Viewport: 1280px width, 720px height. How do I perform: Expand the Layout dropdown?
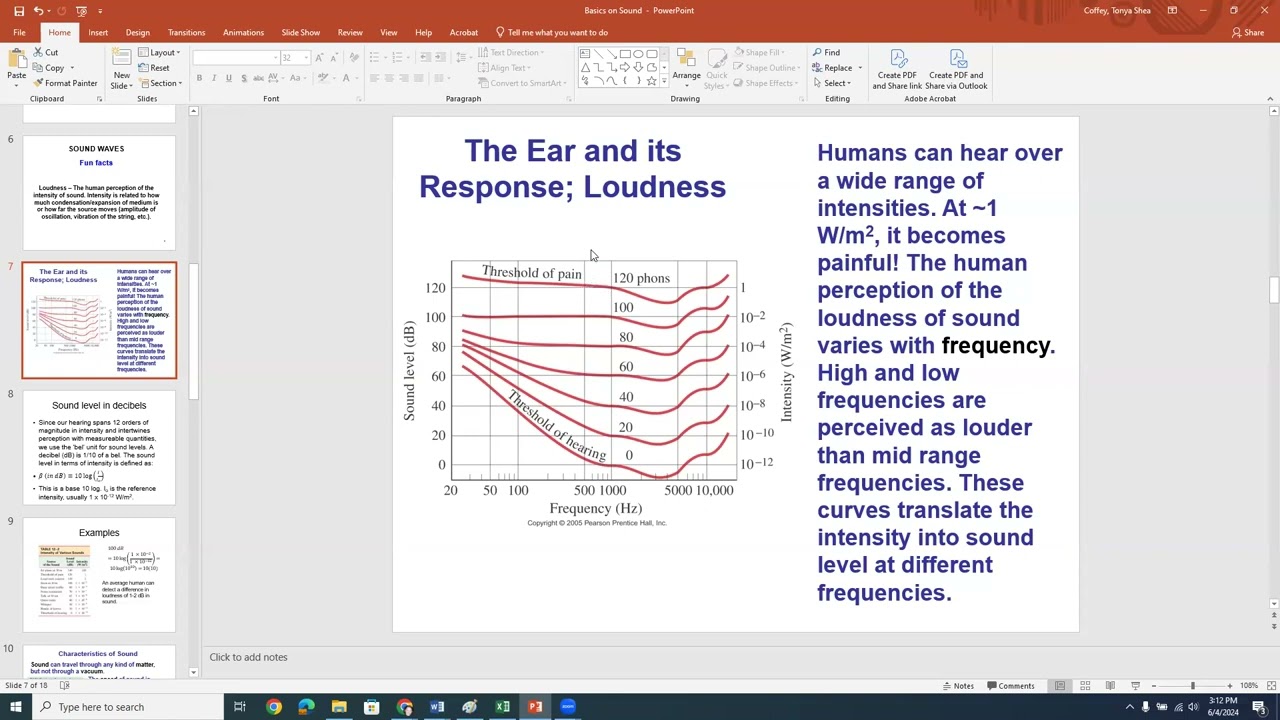[x=159, y=52]
